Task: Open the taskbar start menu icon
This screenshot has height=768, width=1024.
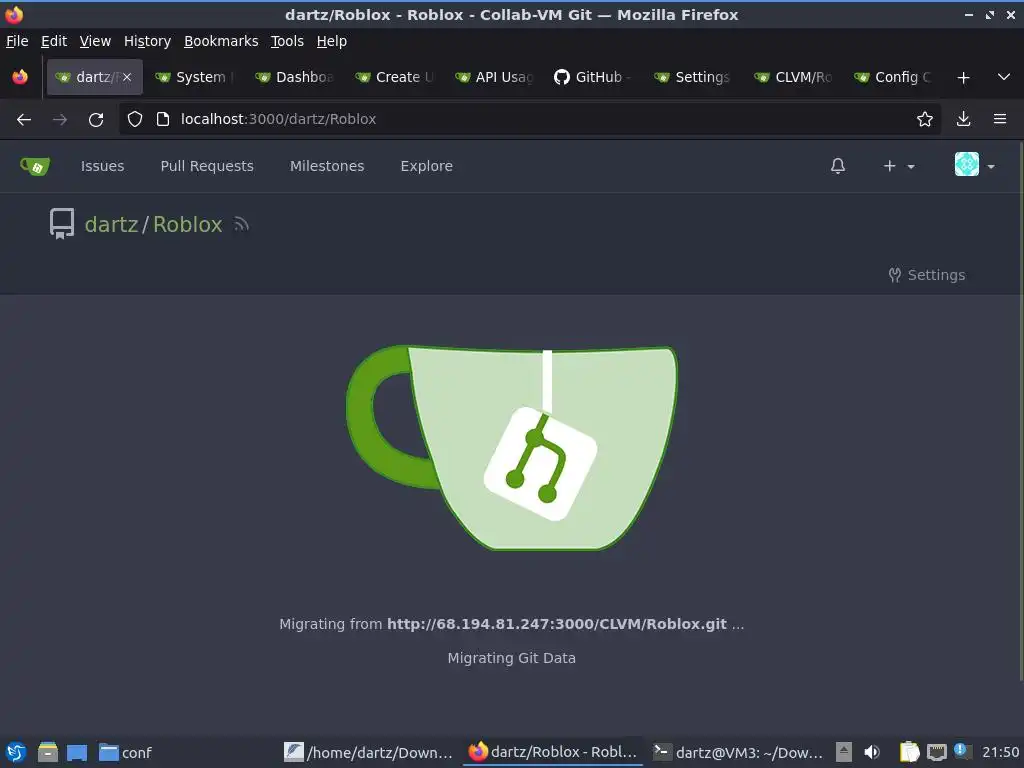Action: click(16, 752)
